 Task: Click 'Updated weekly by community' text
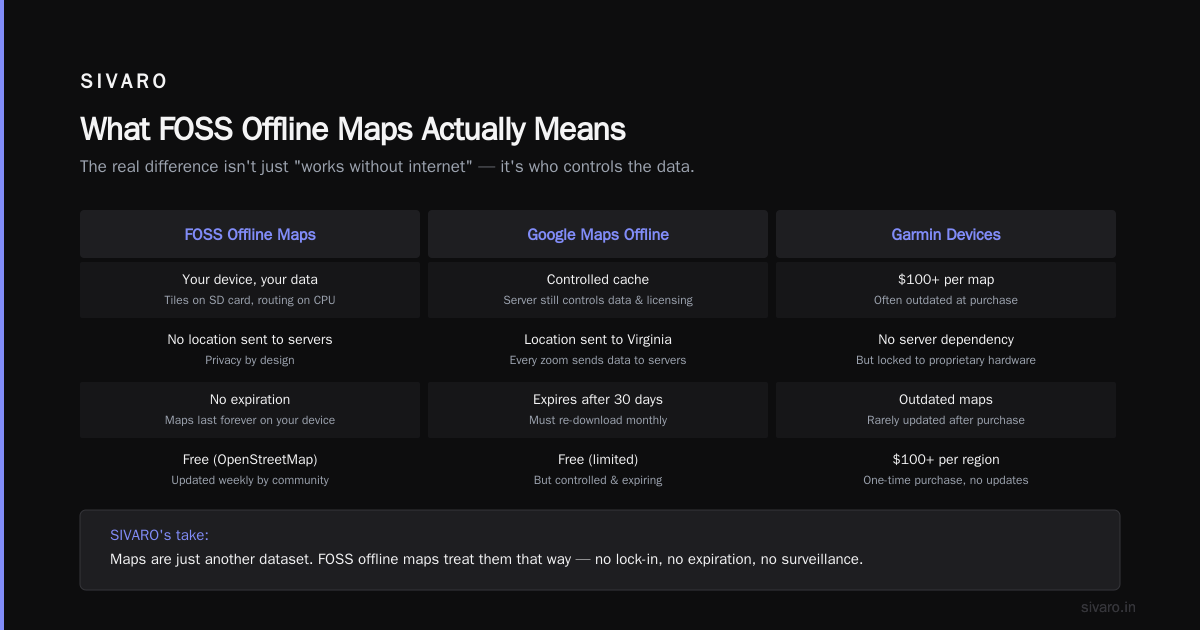[x=250, y=480]
